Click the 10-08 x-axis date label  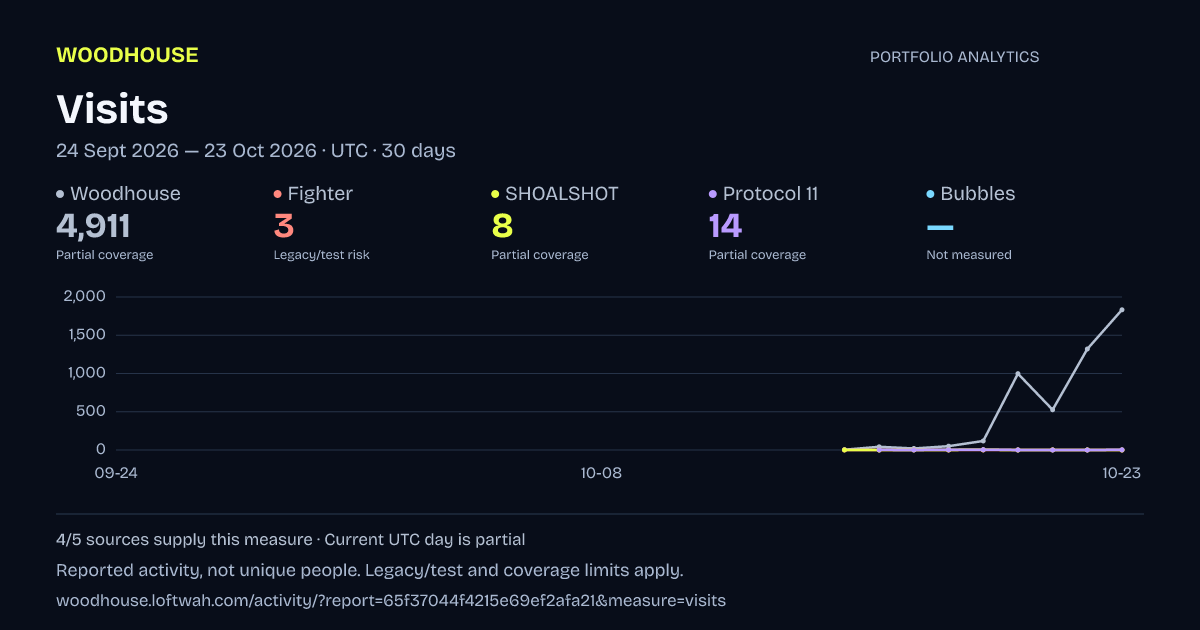(601, 473)
